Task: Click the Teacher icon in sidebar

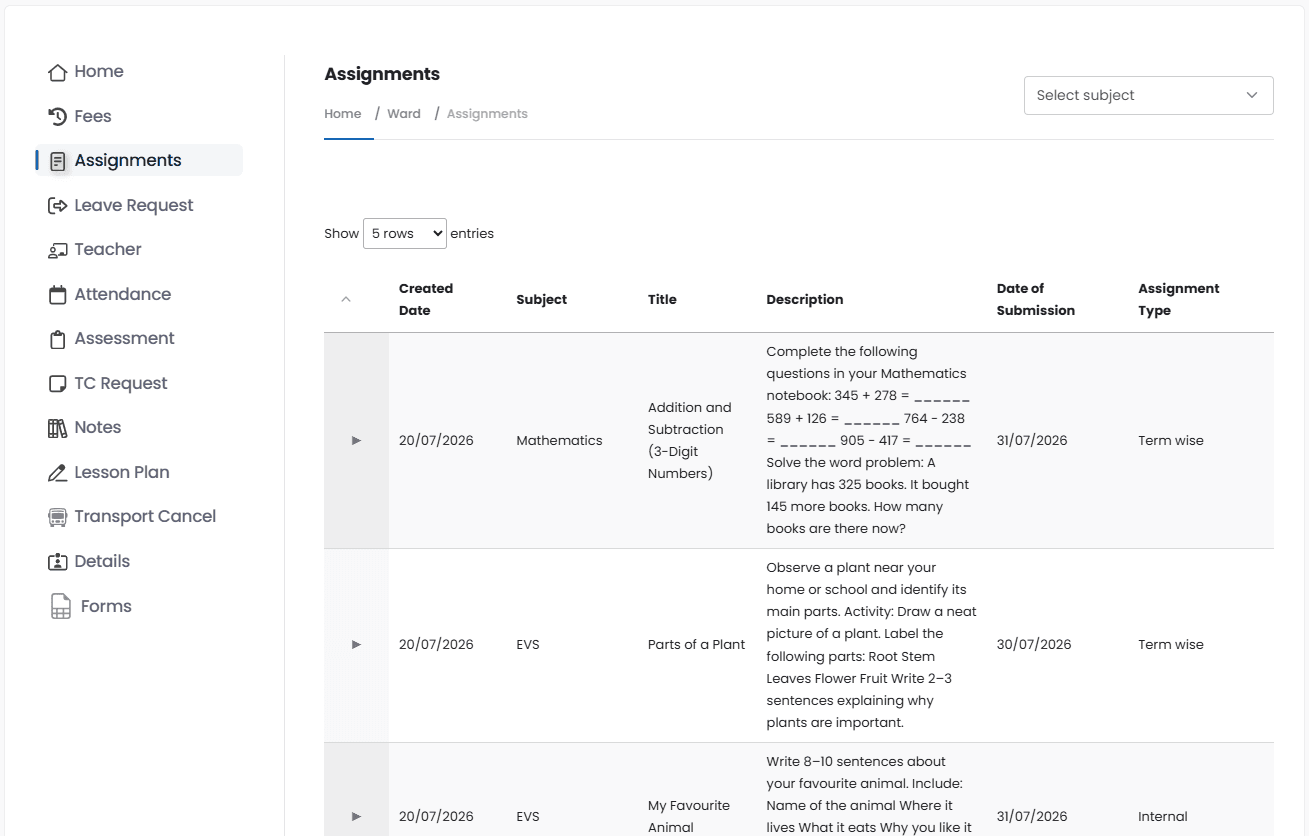Action: 58,250
